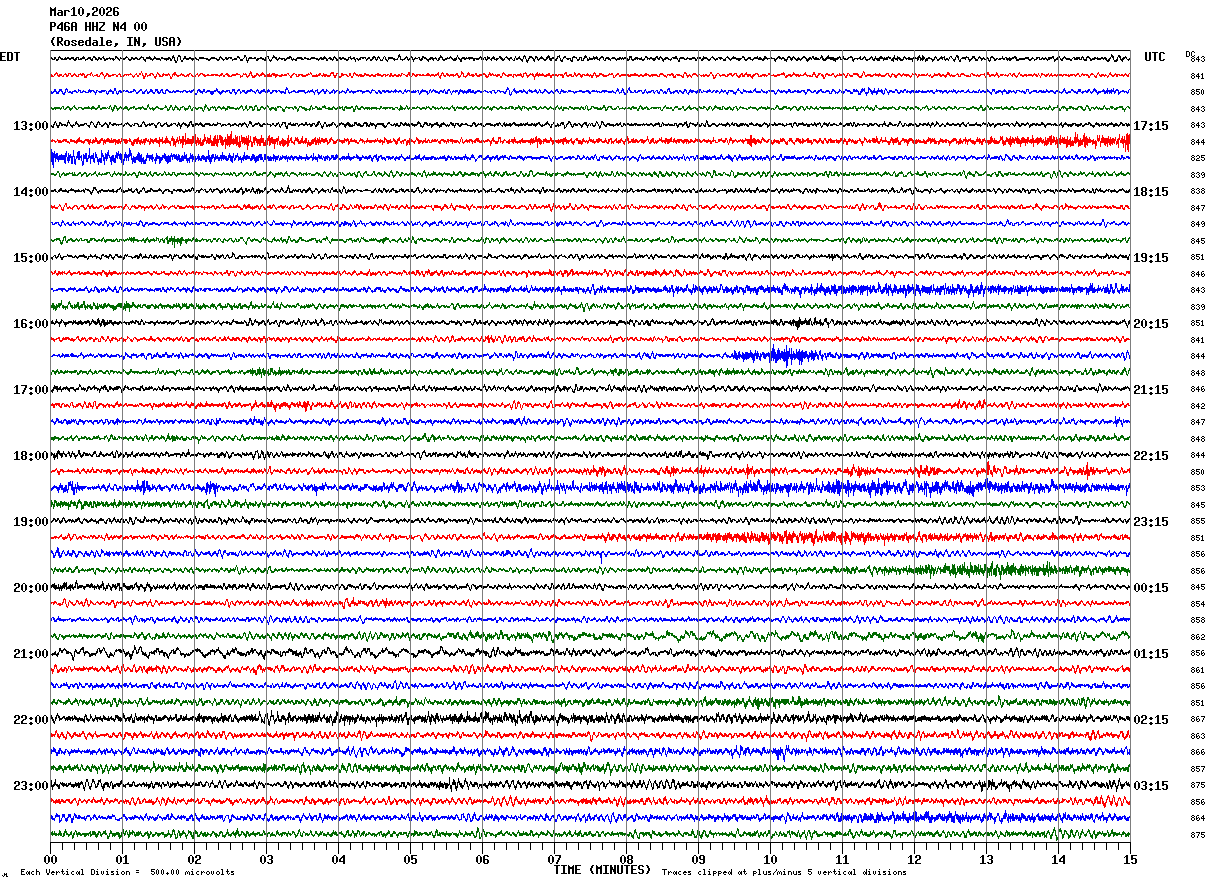Click the minute "09" tick label on the time axis
Screen dimensions: 1210x886
(x=698, y=860)
